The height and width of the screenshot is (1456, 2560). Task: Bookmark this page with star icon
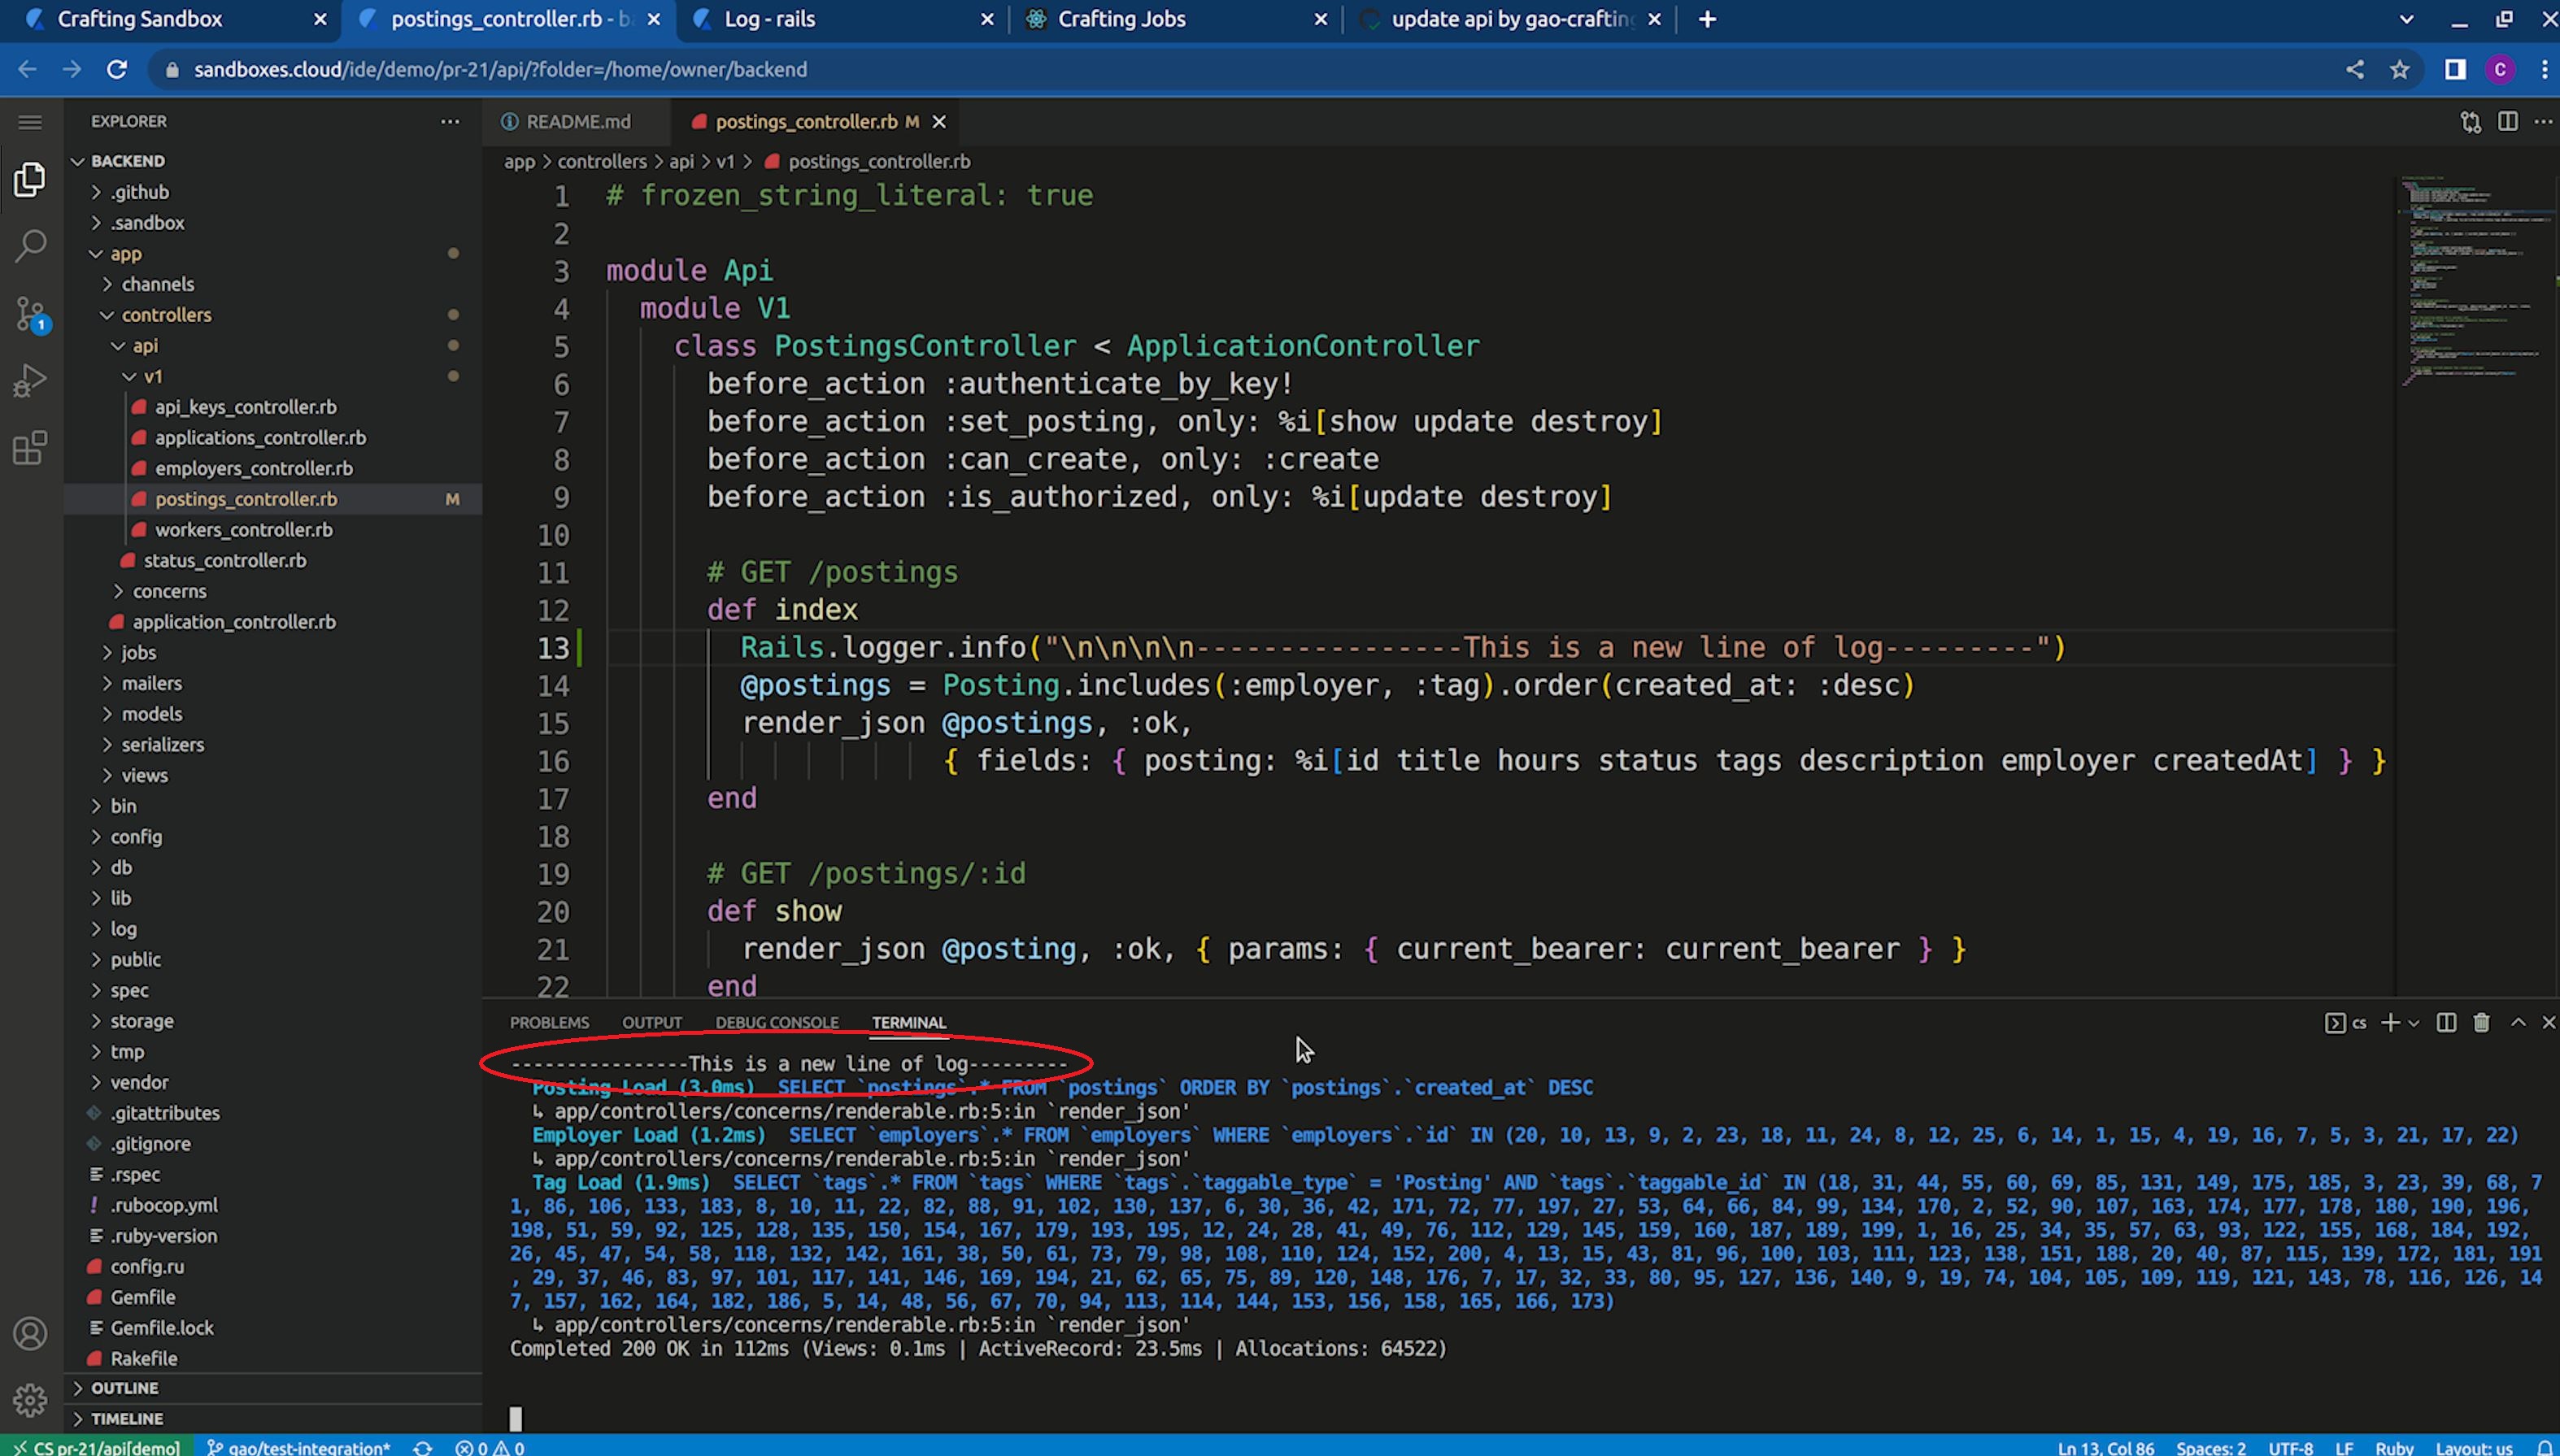(2399, 70)
